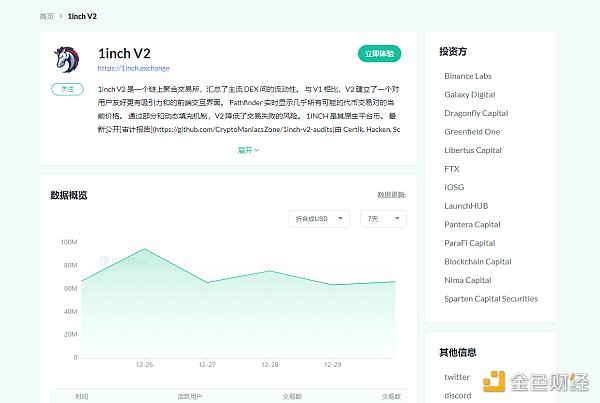
Task: Open the Dragonfly Capital investor entry
Action: (x=476, y=113)
